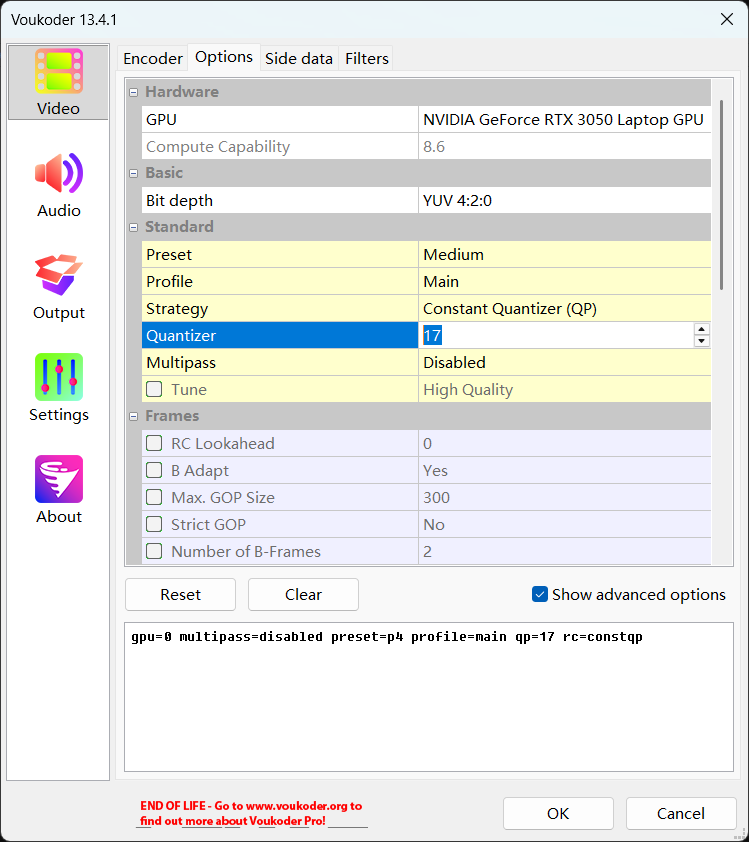Uncheck Show advanced options

[x=540, y=594]
